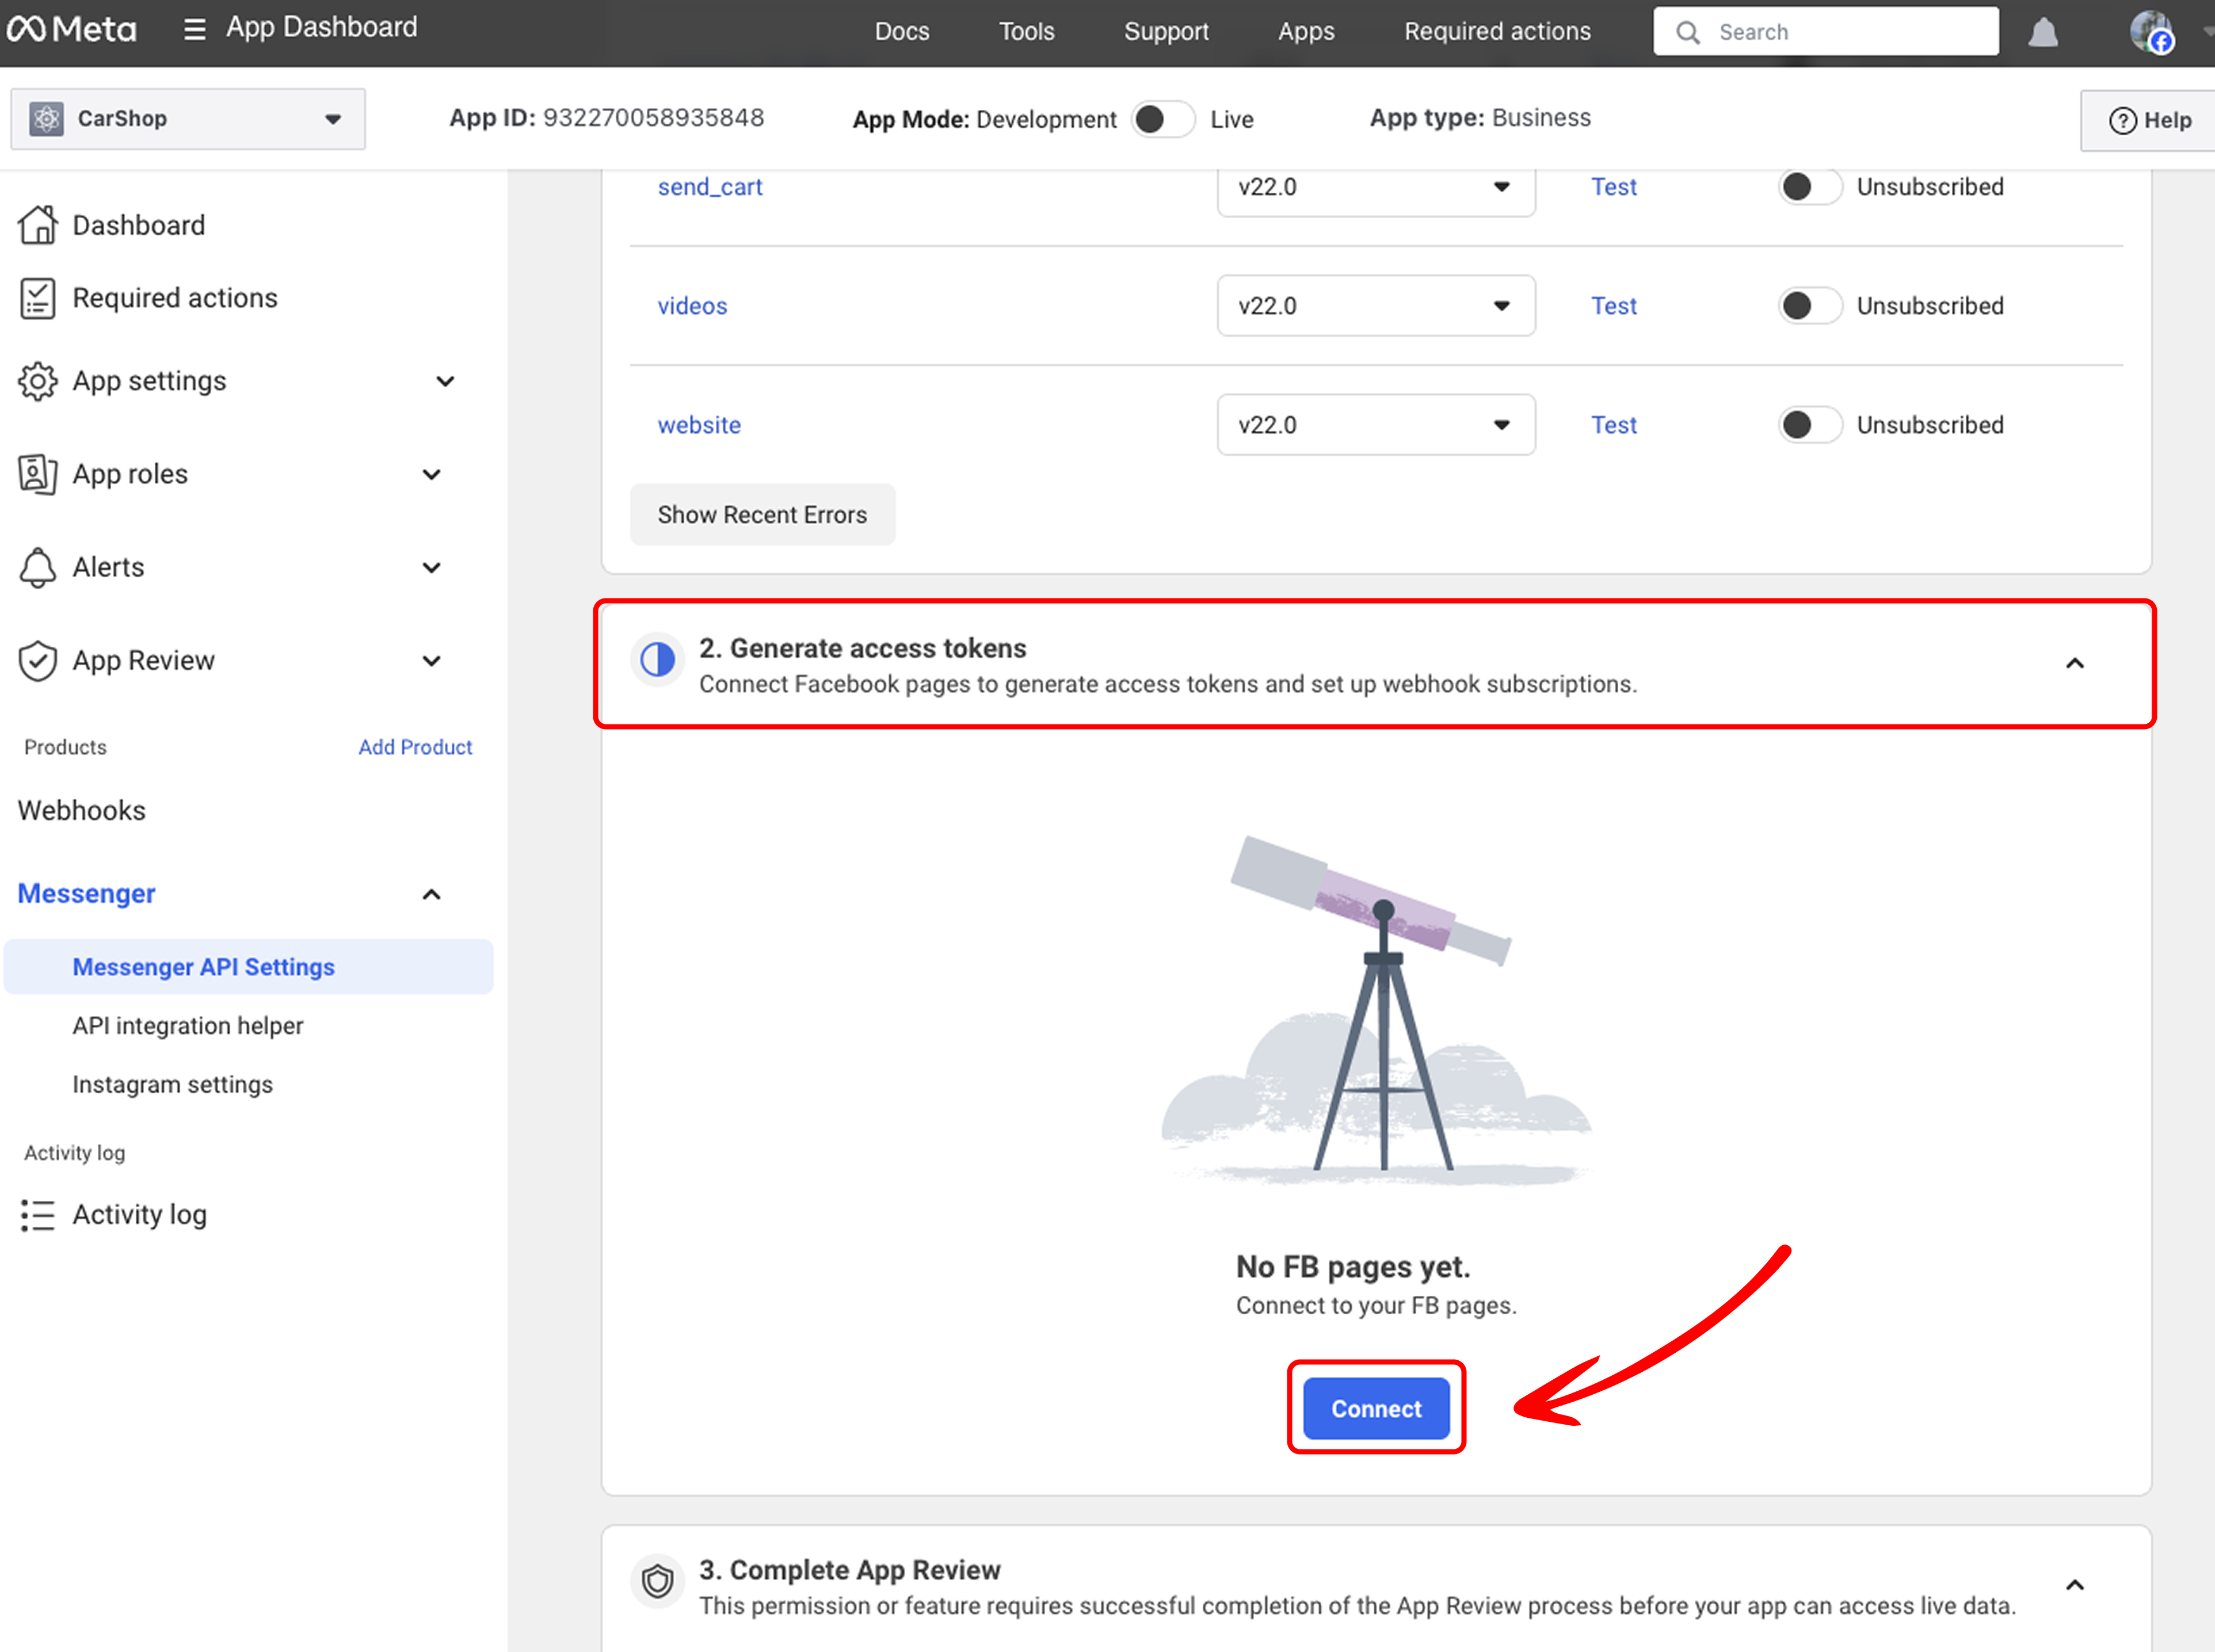The height and width of the screenshot is (1652, 2215).
Task: Open Support in top navigation
Action: [1166, 32]
